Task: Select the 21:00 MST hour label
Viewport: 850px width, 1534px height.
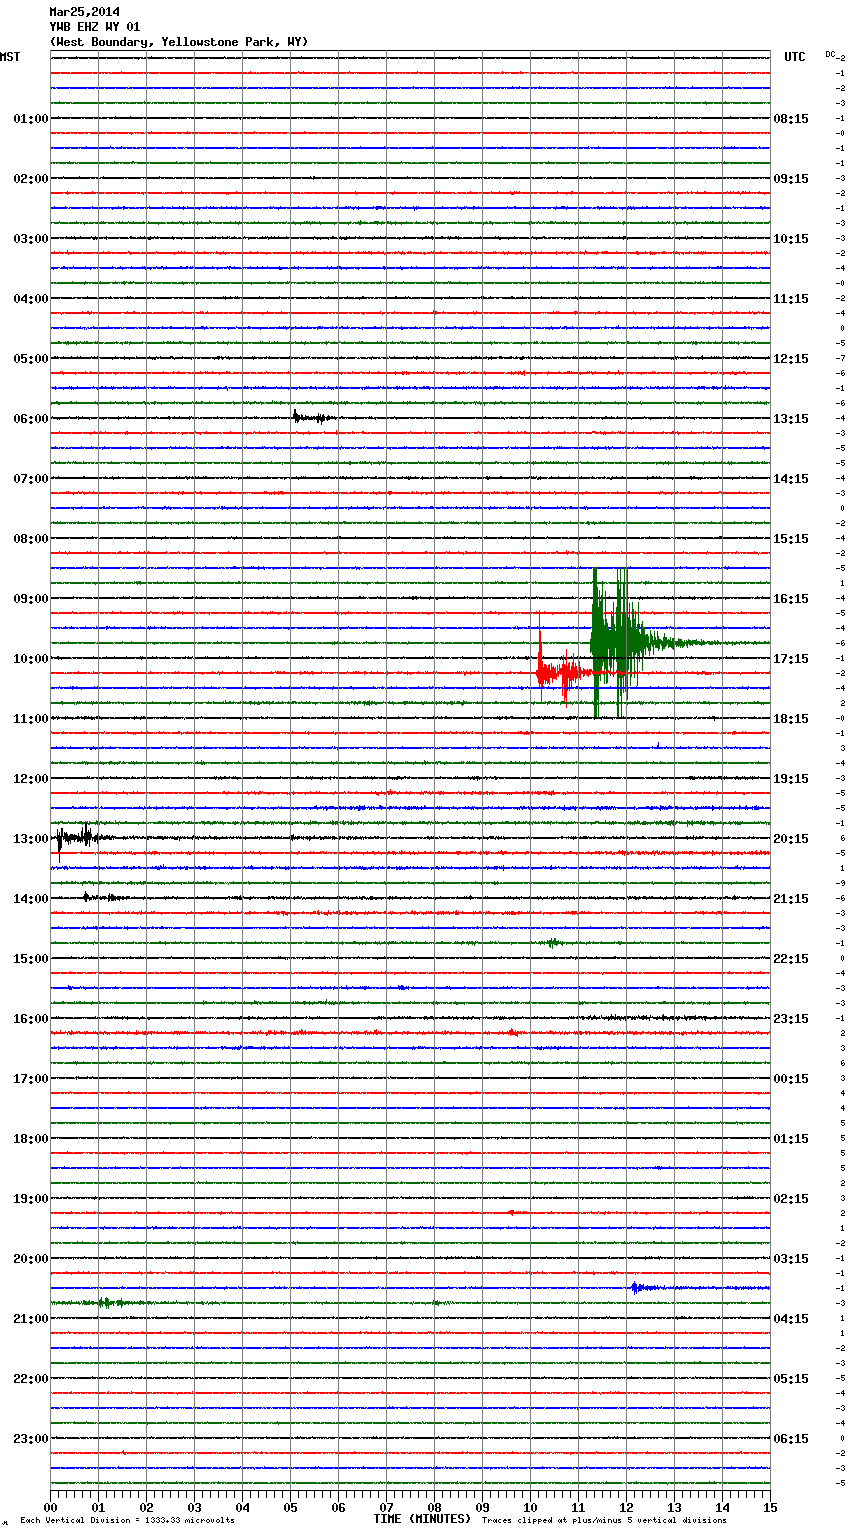Action: coord(30,1319)
